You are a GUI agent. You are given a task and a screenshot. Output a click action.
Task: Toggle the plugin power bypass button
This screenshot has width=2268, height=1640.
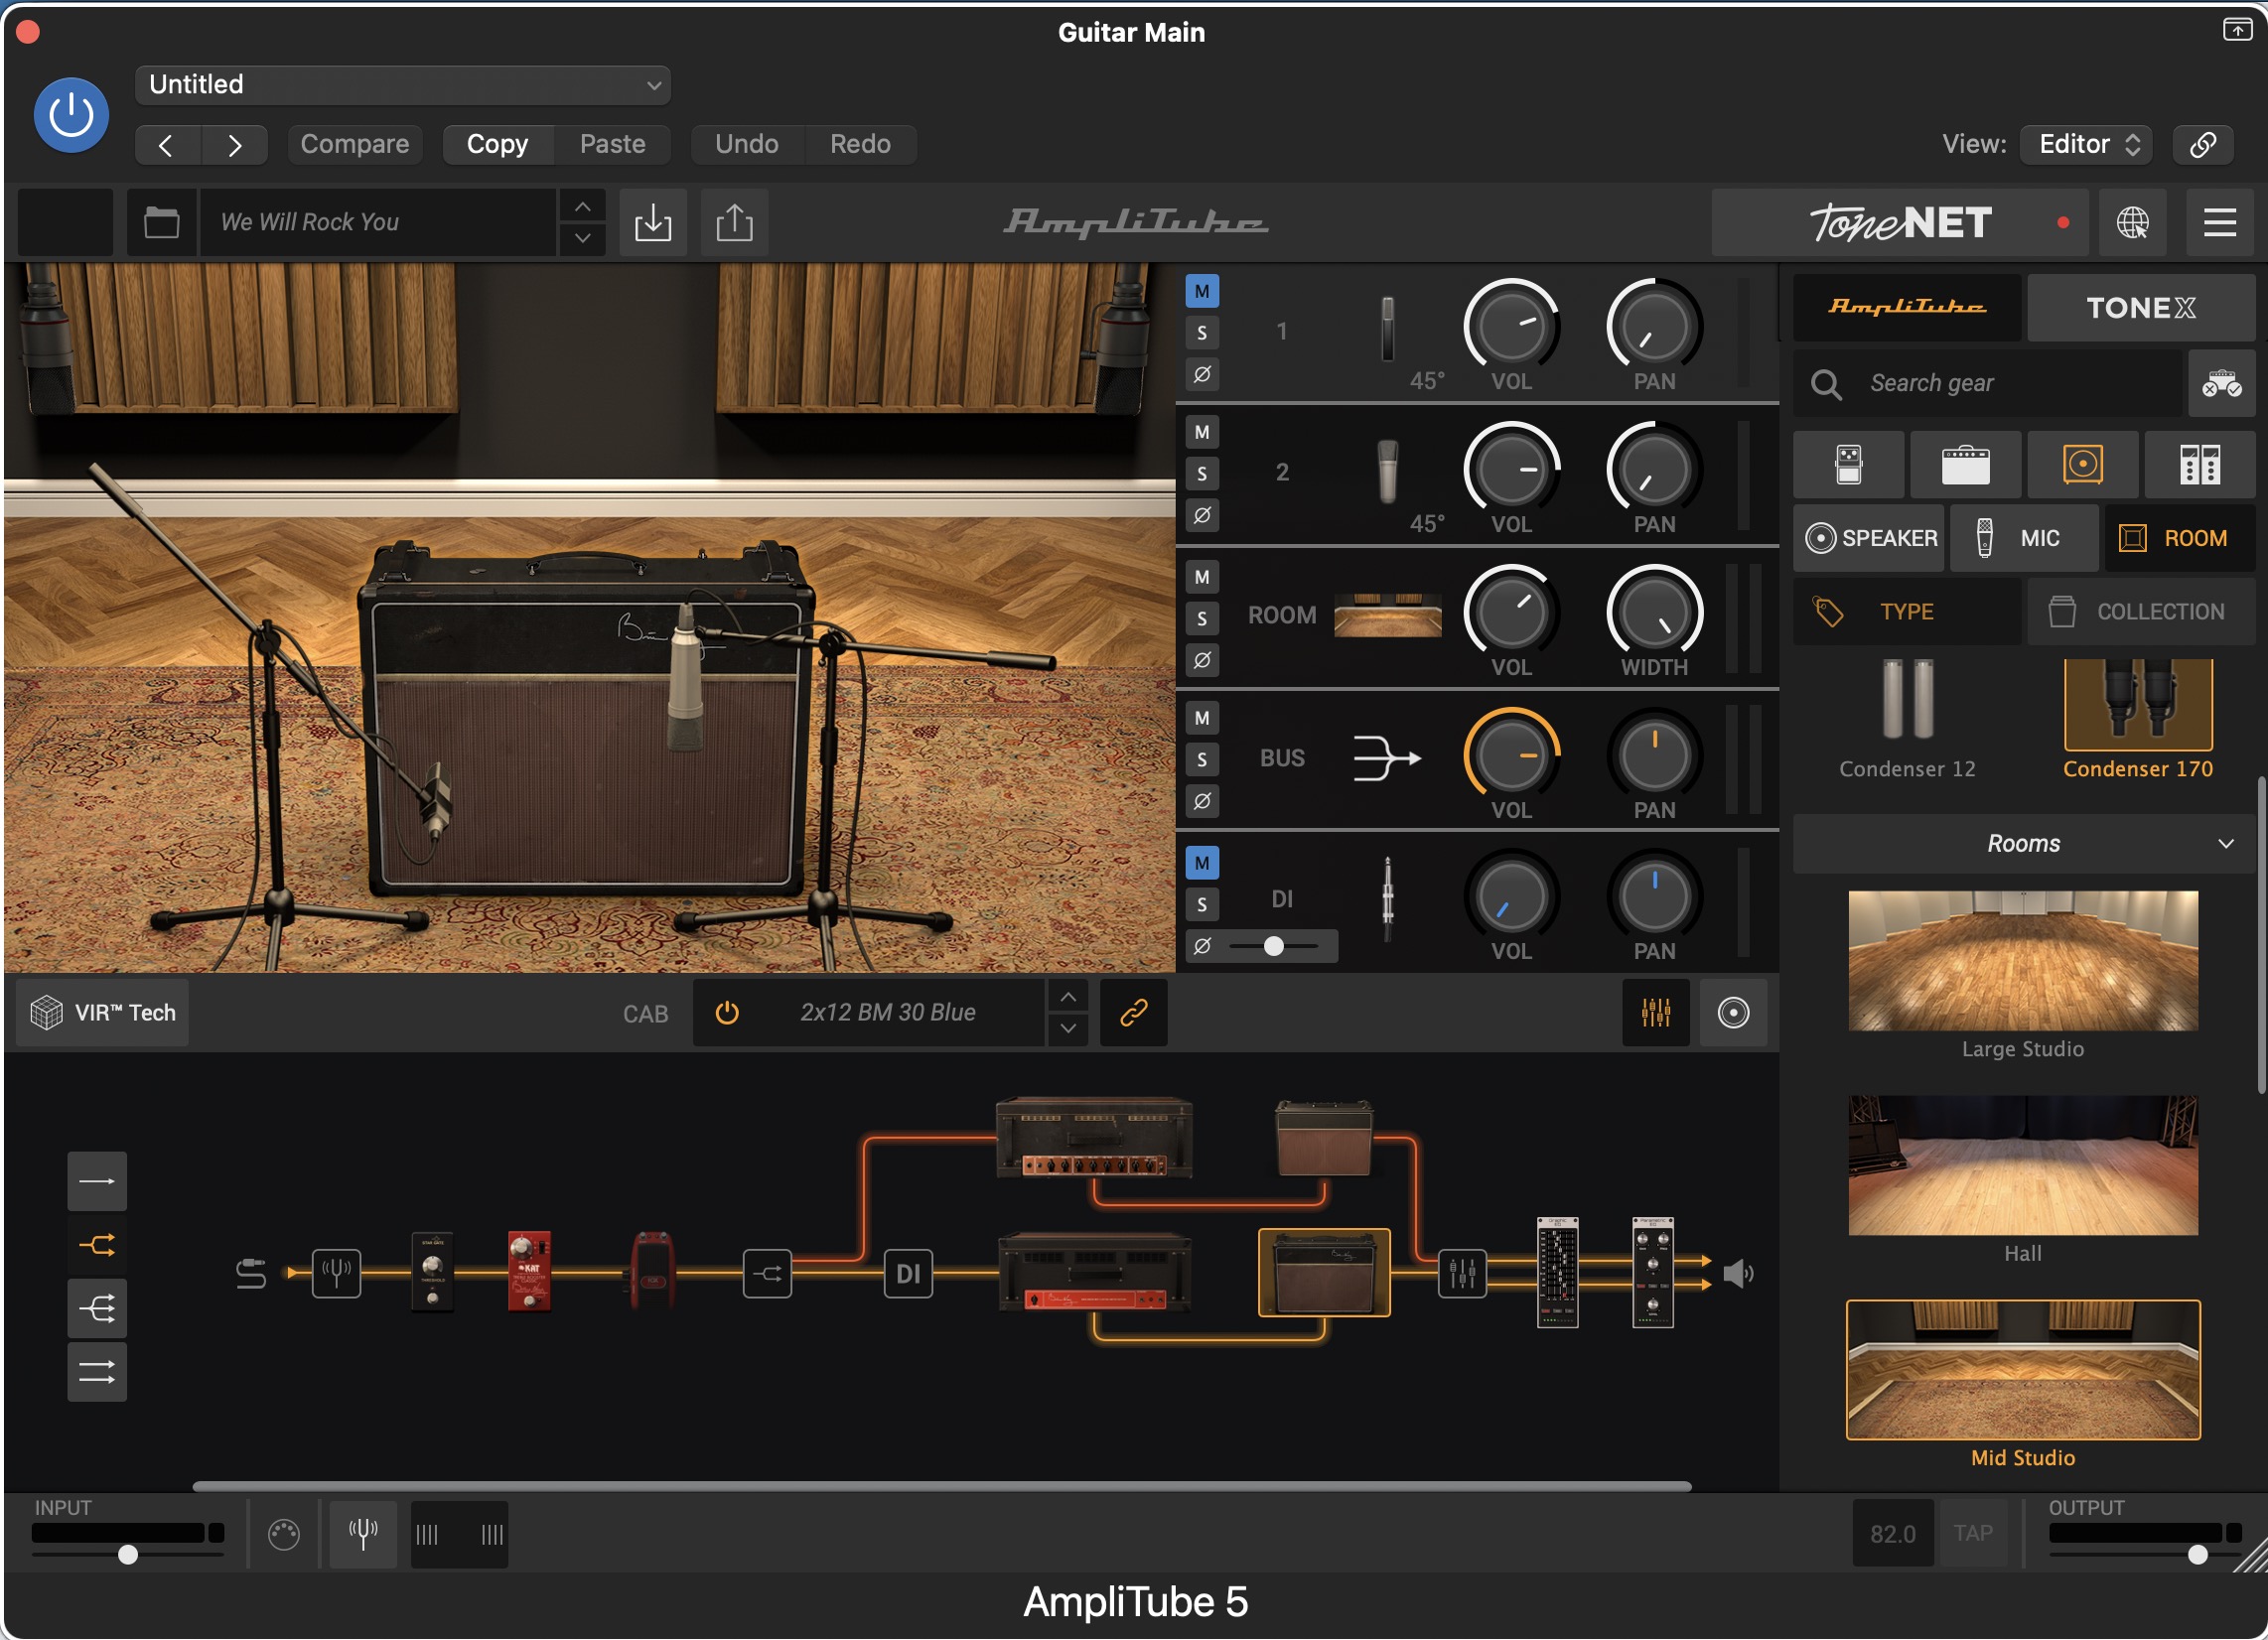point(71,115)
